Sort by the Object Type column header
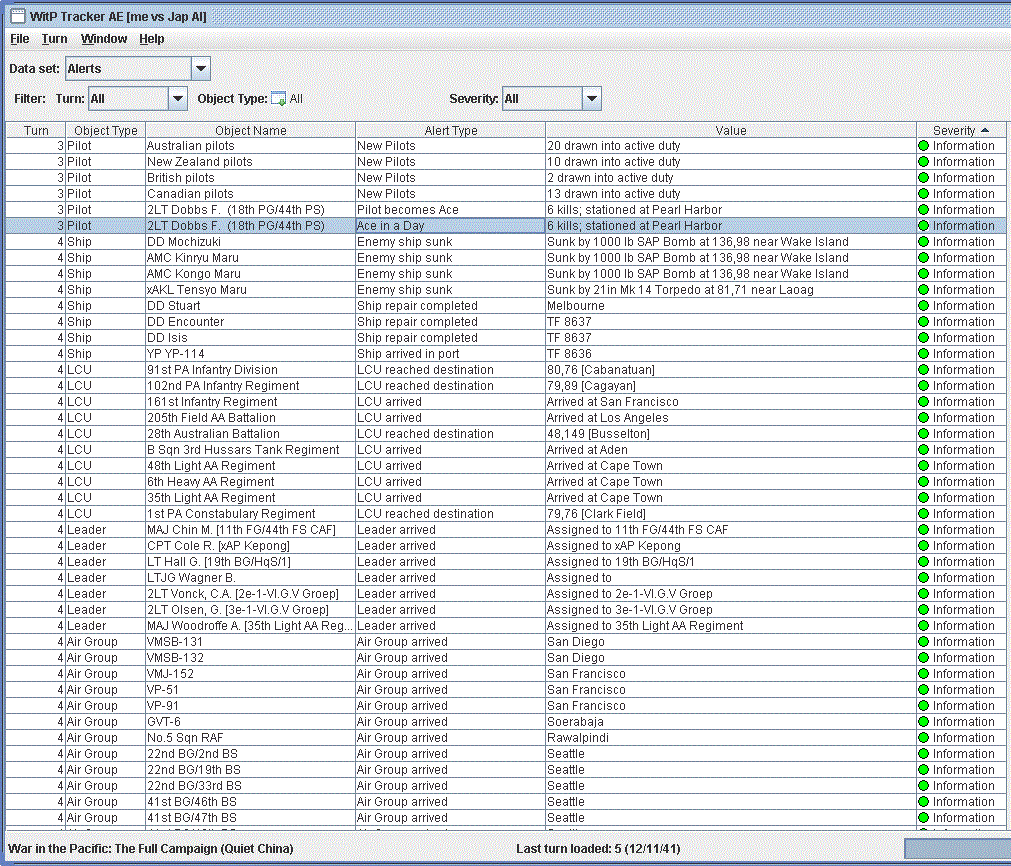Image resolution: width=1011 pixels, height=866 pixels. click(106, 130)
